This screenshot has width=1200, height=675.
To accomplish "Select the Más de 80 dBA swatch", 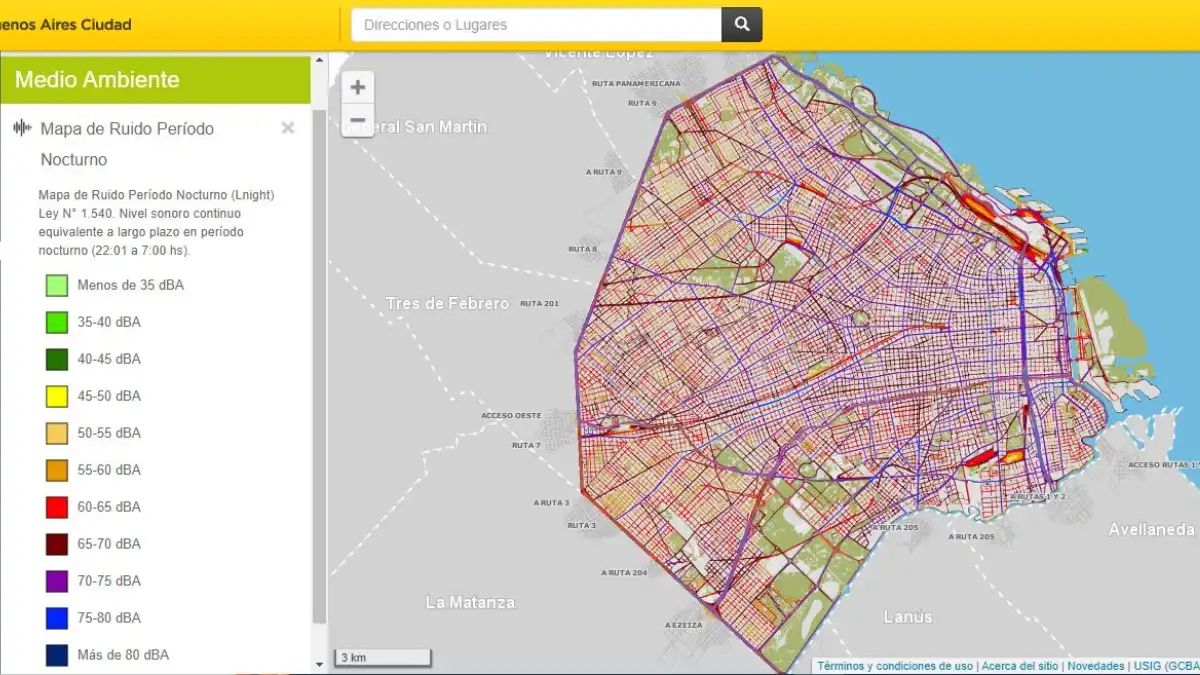I will (57, 655).
